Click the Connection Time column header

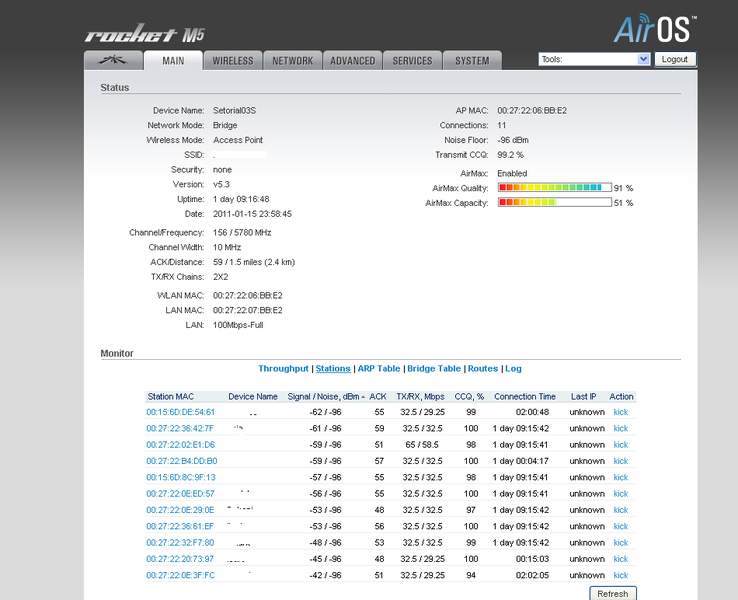[525, 396]
